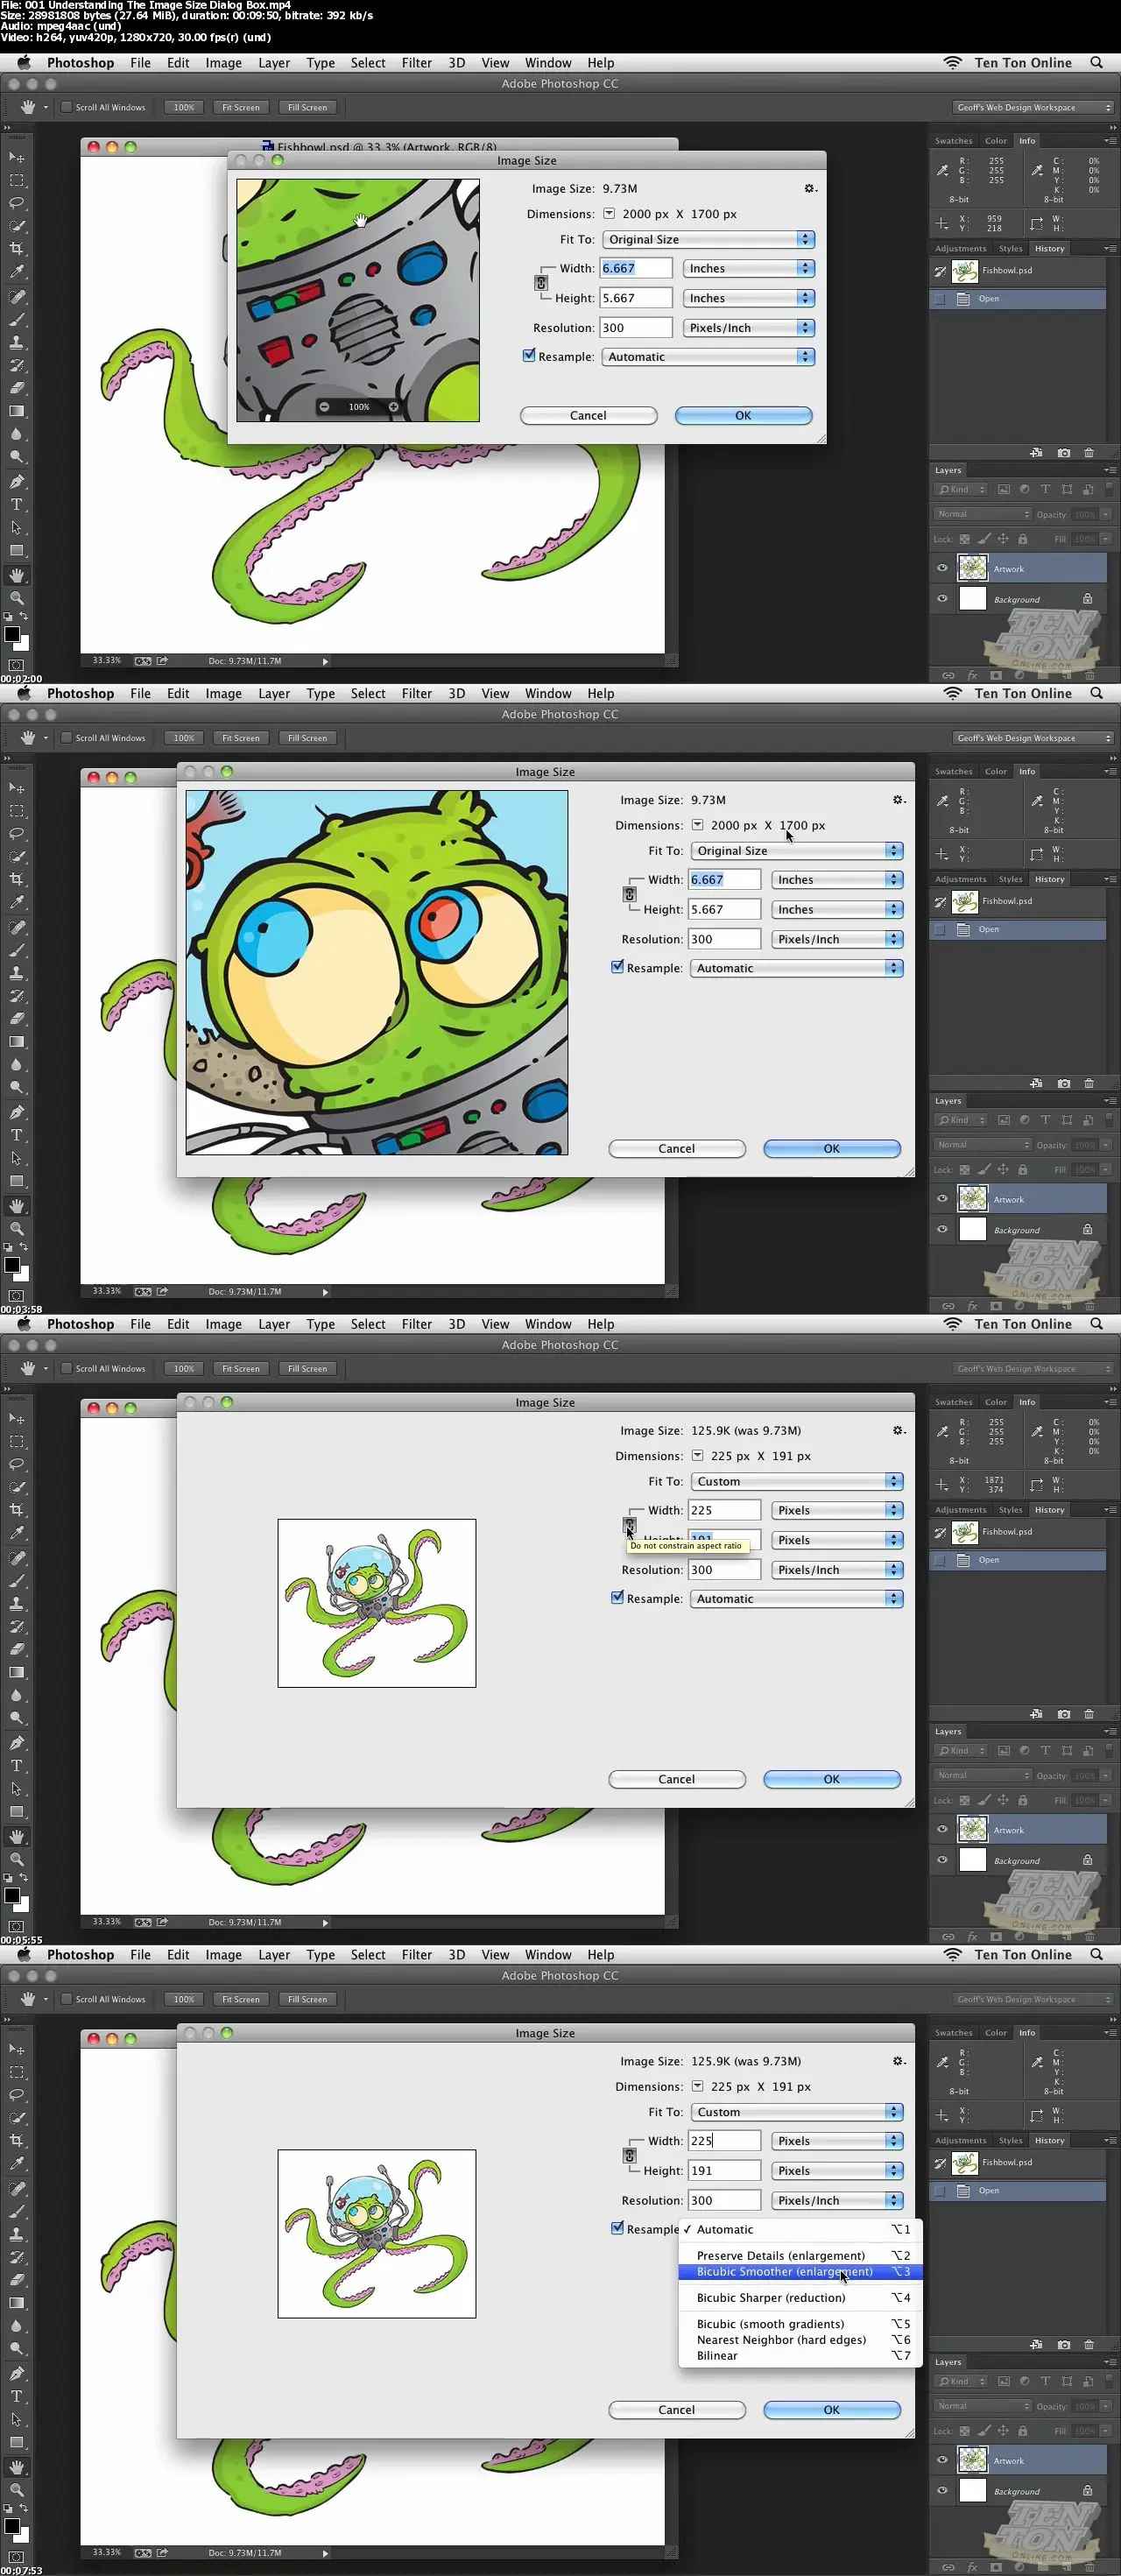Hide the Artwork layer in the alien-face frame

click(942, 1199)
